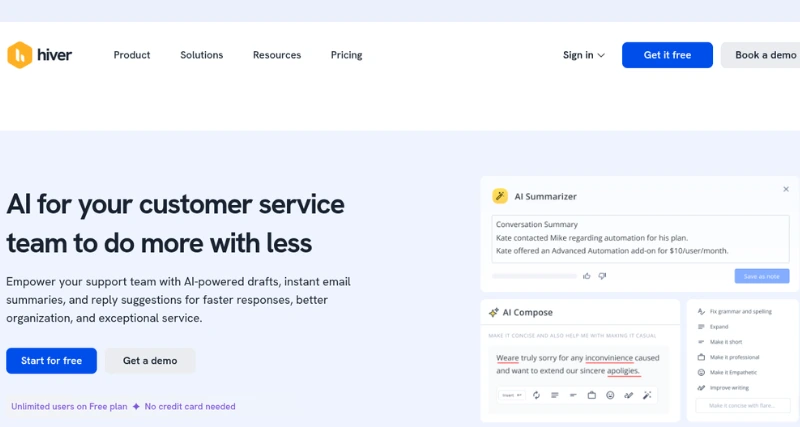The image size is (800, 427).
Task: Click the magic wand icon in compose toolbar
Action: pyautogui.click(x=647, y=395)
